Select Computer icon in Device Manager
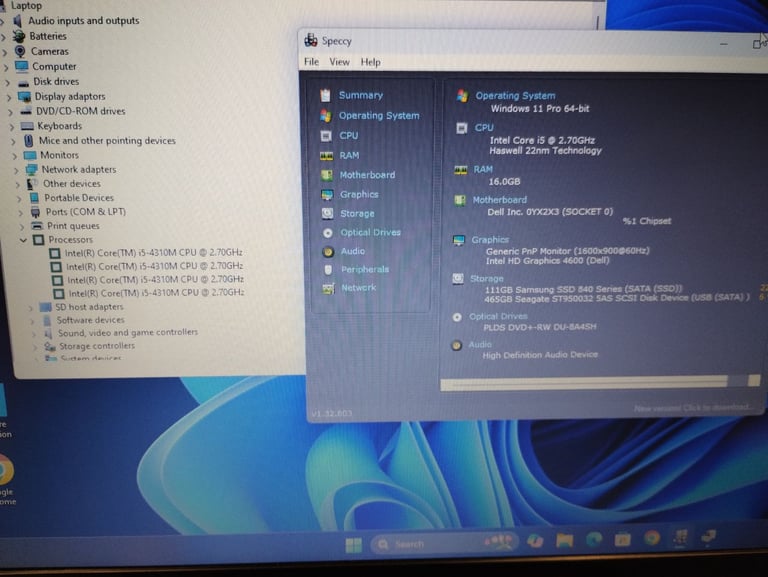768x577 pixels. pos(22,66)
